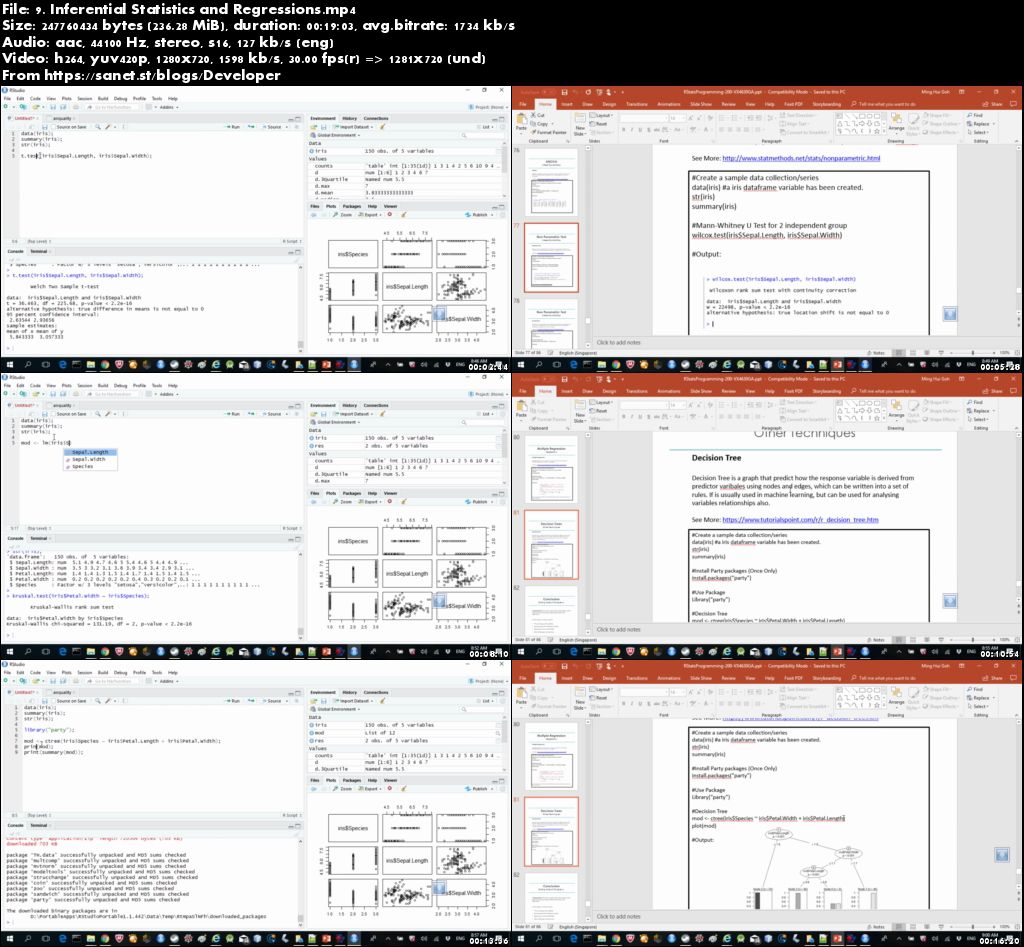In frame 00:05:28, open the Design ribbon tab
This screenshot has height=947, width=1024.
[x=609, y=104]
